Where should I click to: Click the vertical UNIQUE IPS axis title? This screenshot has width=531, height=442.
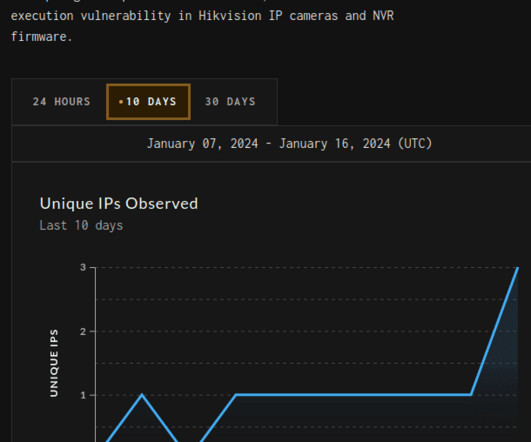tap(54, 363)
